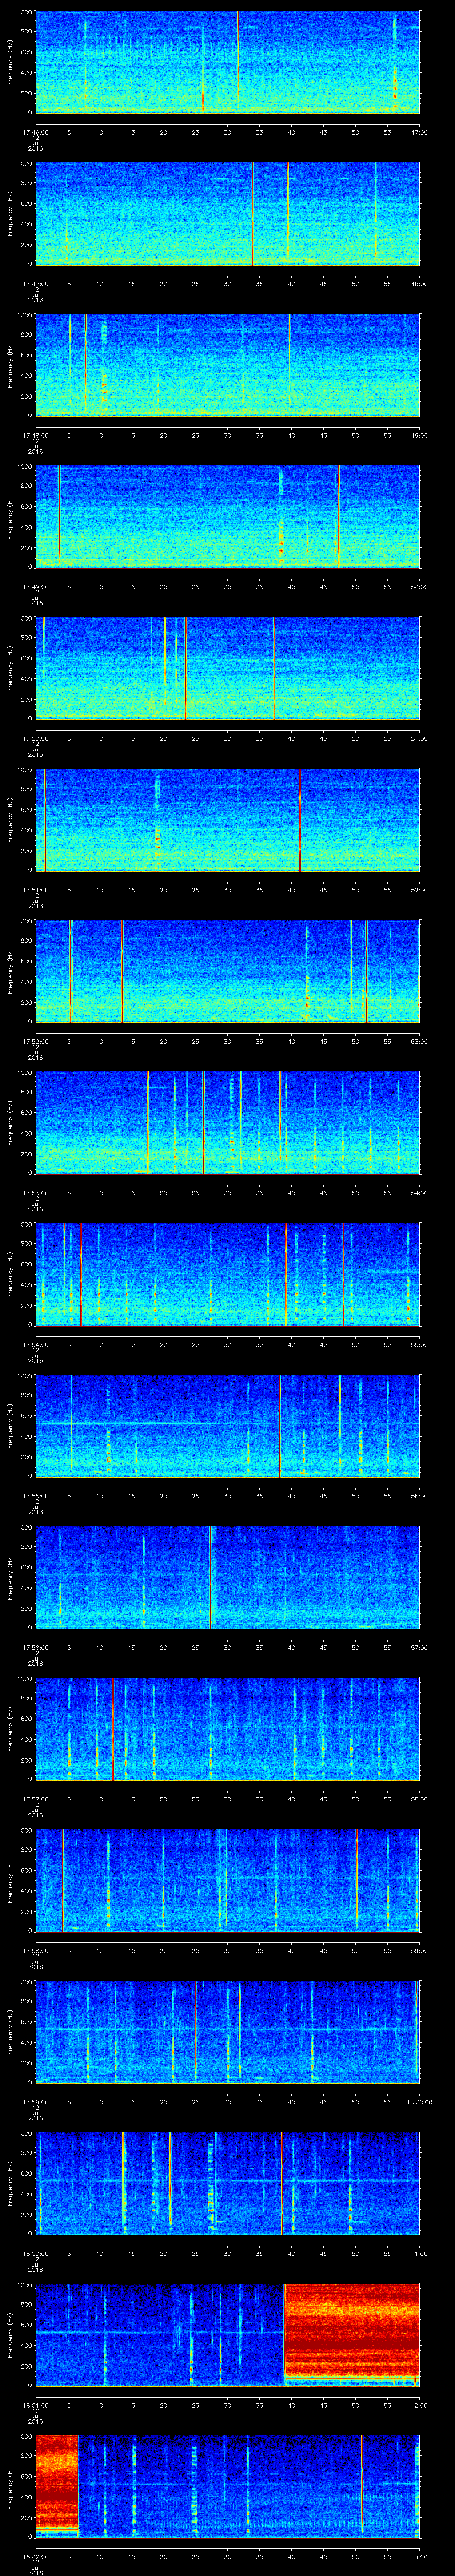Click the 17:53:00 time axis label
Screen dimensions: 455x2576
pyautogui.click(x=35, y=1192)
